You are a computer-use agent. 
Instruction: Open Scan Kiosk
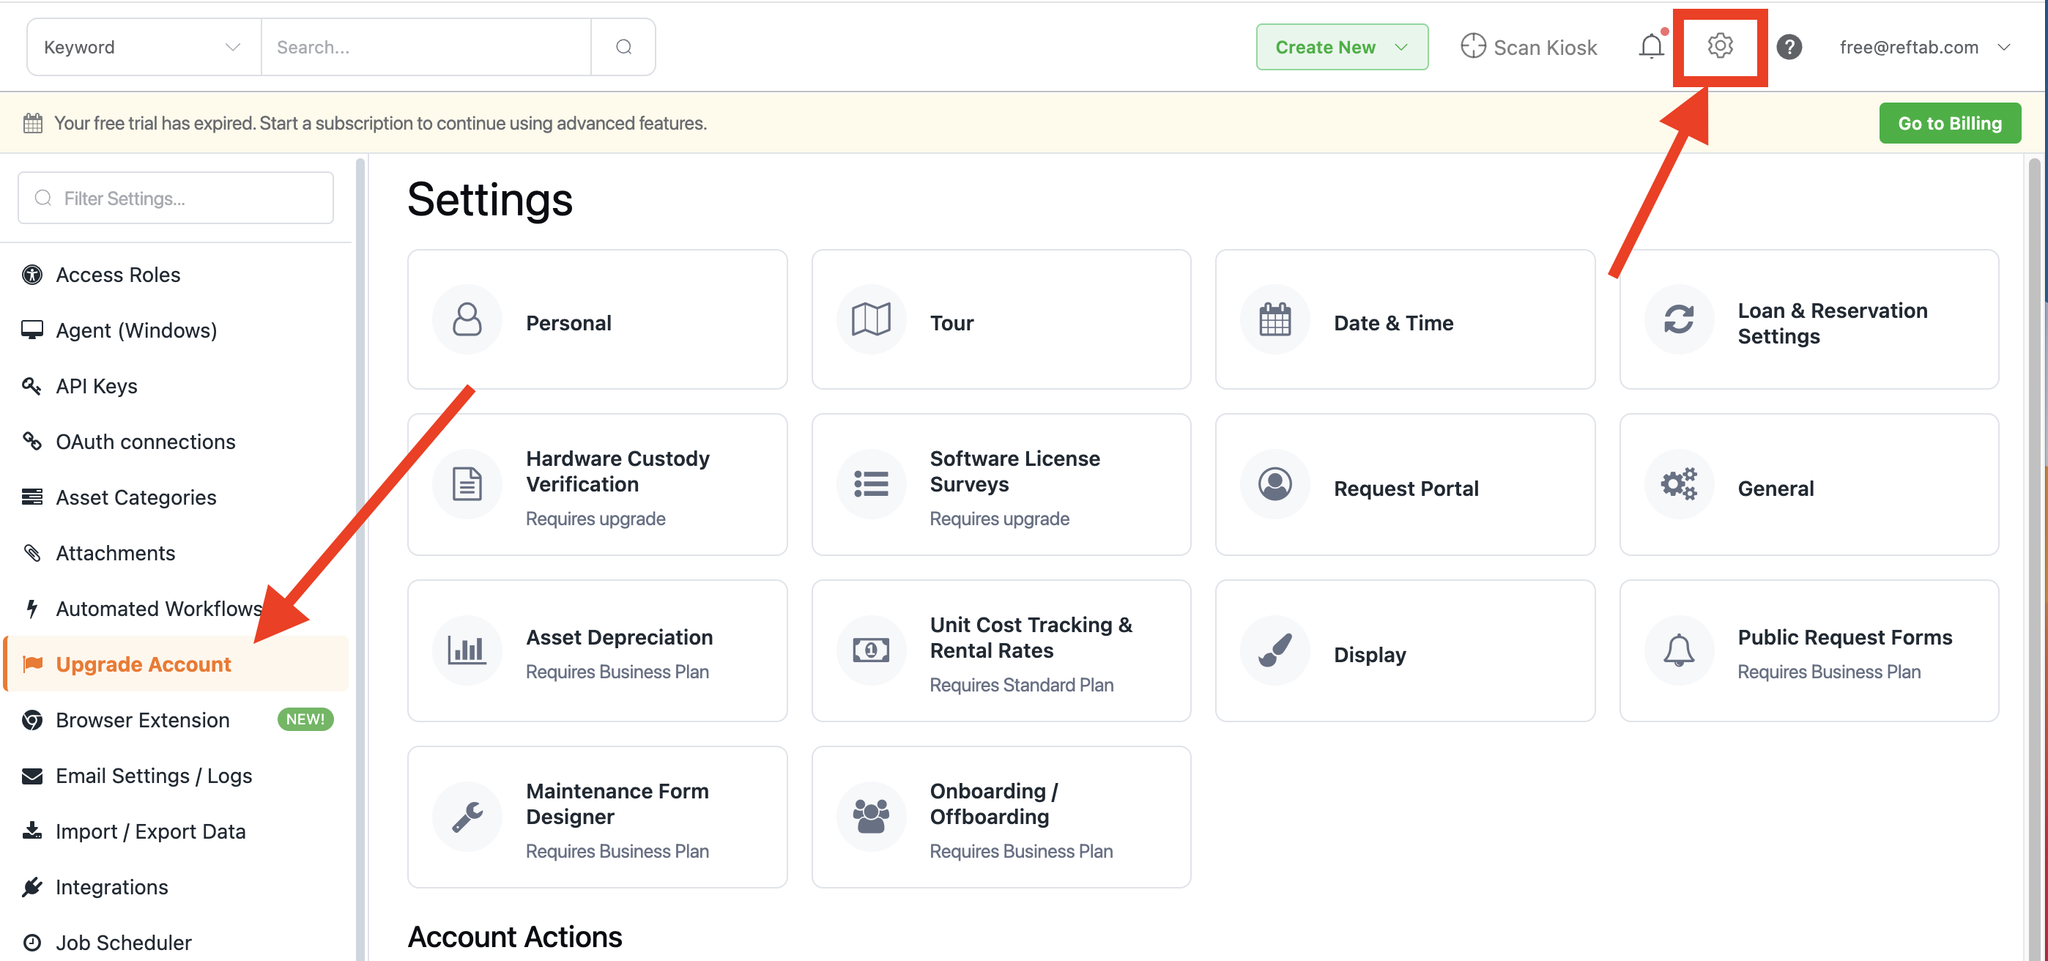(1529, 47)
